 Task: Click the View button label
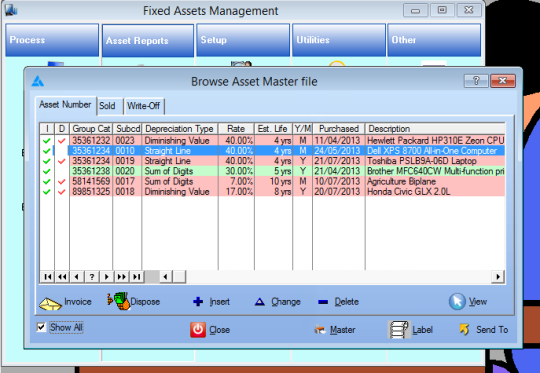(478, 302)
